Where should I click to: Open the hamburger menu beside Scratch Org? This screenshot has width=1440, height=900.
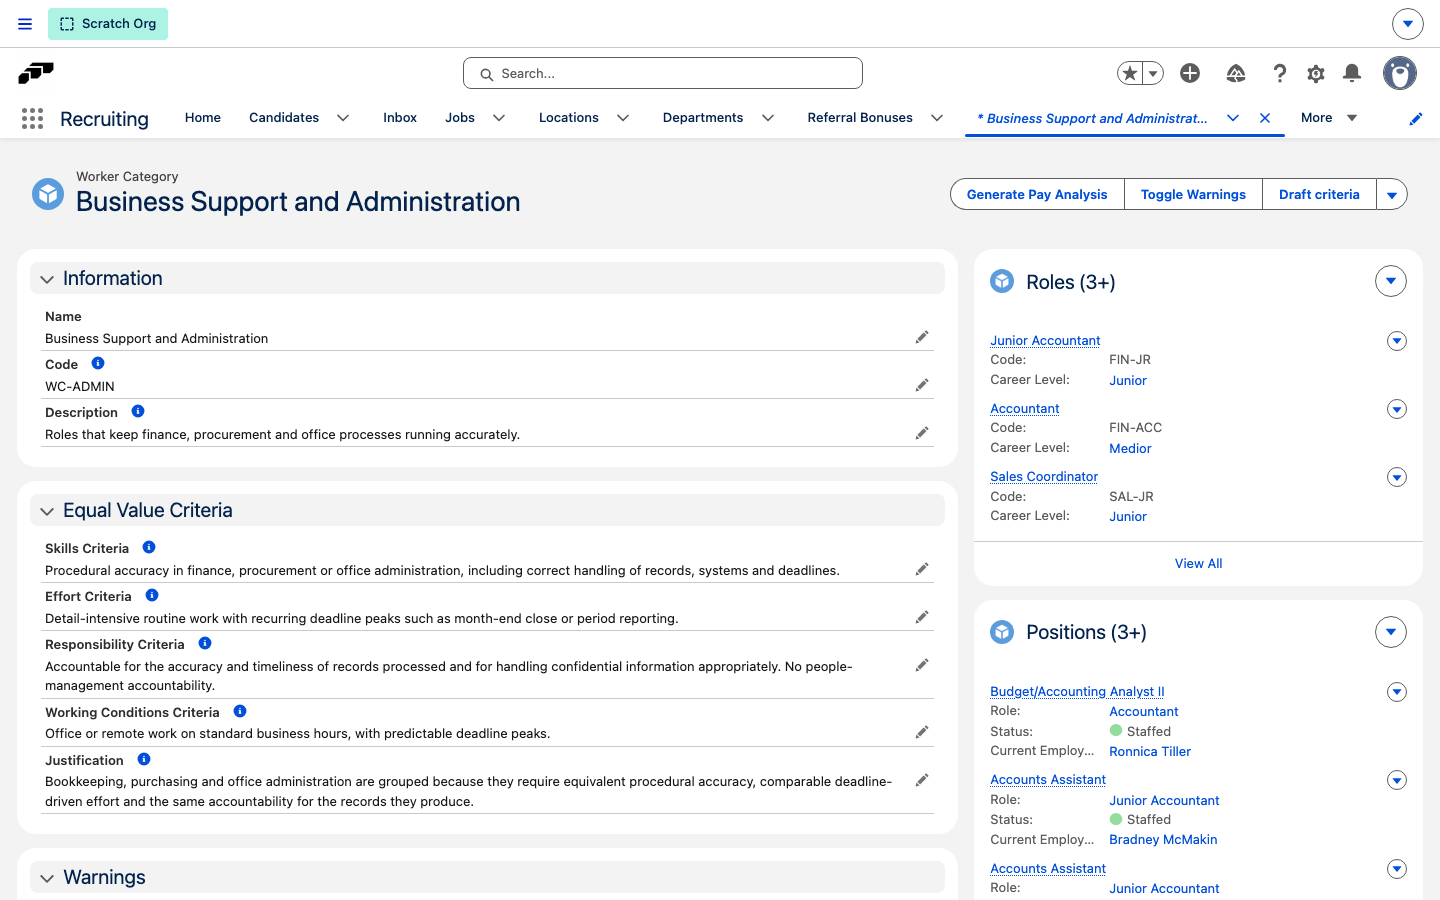click(25, 24)
